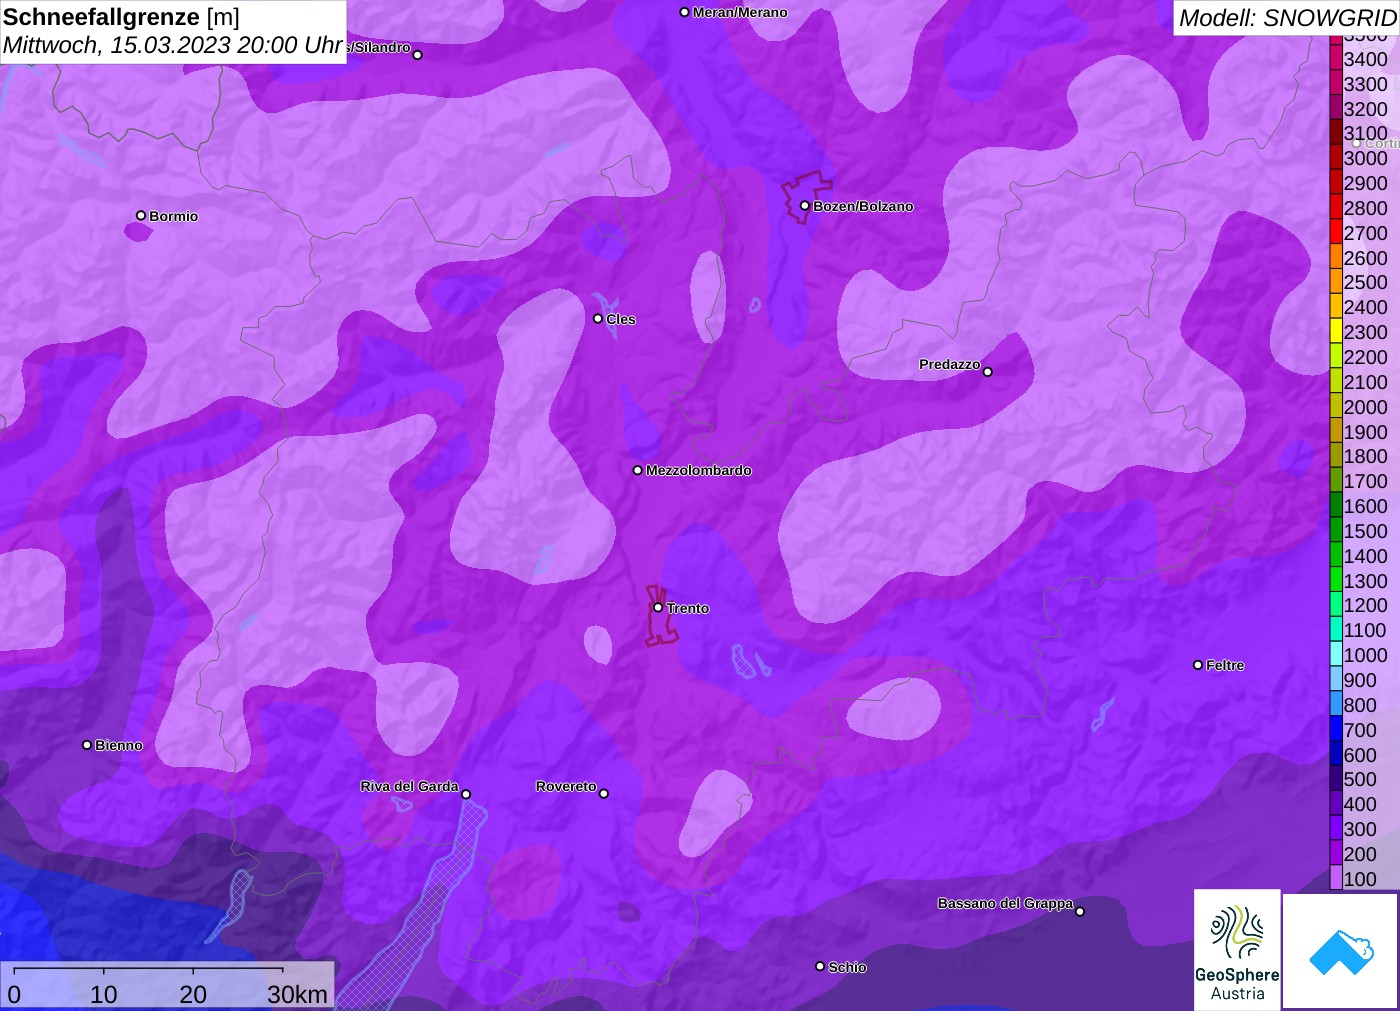Screen dimensions: 1400x1011
Task: Select the Cles location marker
Action: click(598, 318)
